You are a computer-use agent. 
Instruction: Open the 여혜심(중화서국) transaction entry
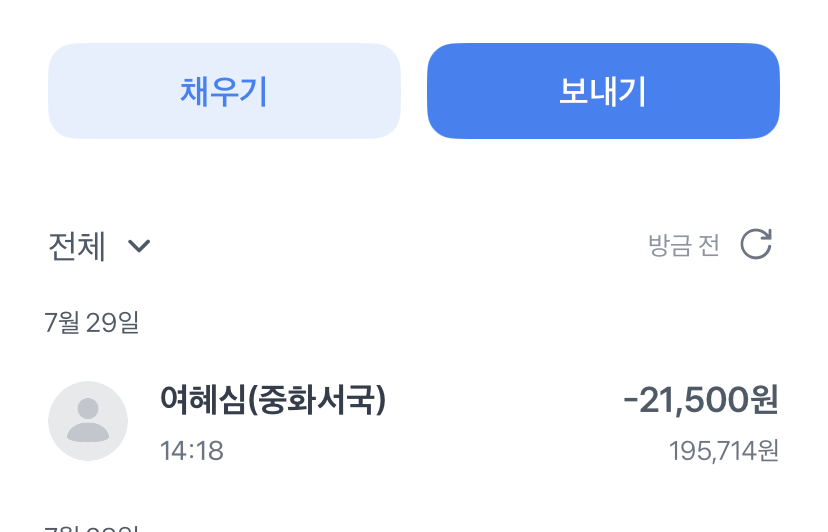pyautogui.click(x=413, y=421)
